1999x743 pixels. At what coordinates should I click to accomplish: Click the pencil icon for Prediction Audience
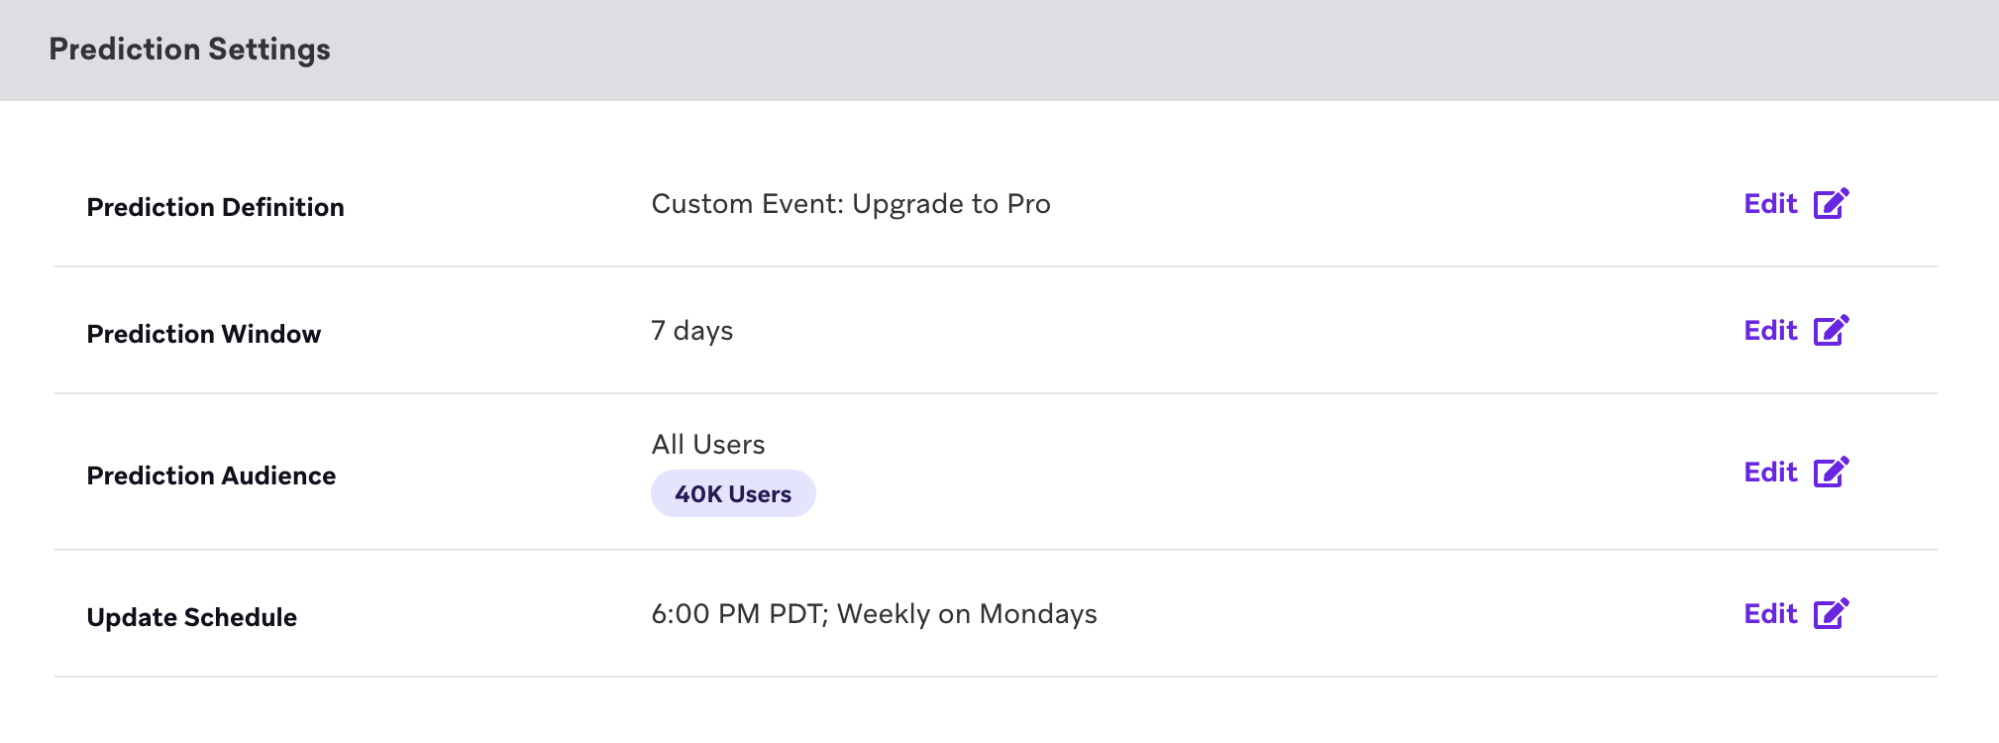click(1831, 472)
